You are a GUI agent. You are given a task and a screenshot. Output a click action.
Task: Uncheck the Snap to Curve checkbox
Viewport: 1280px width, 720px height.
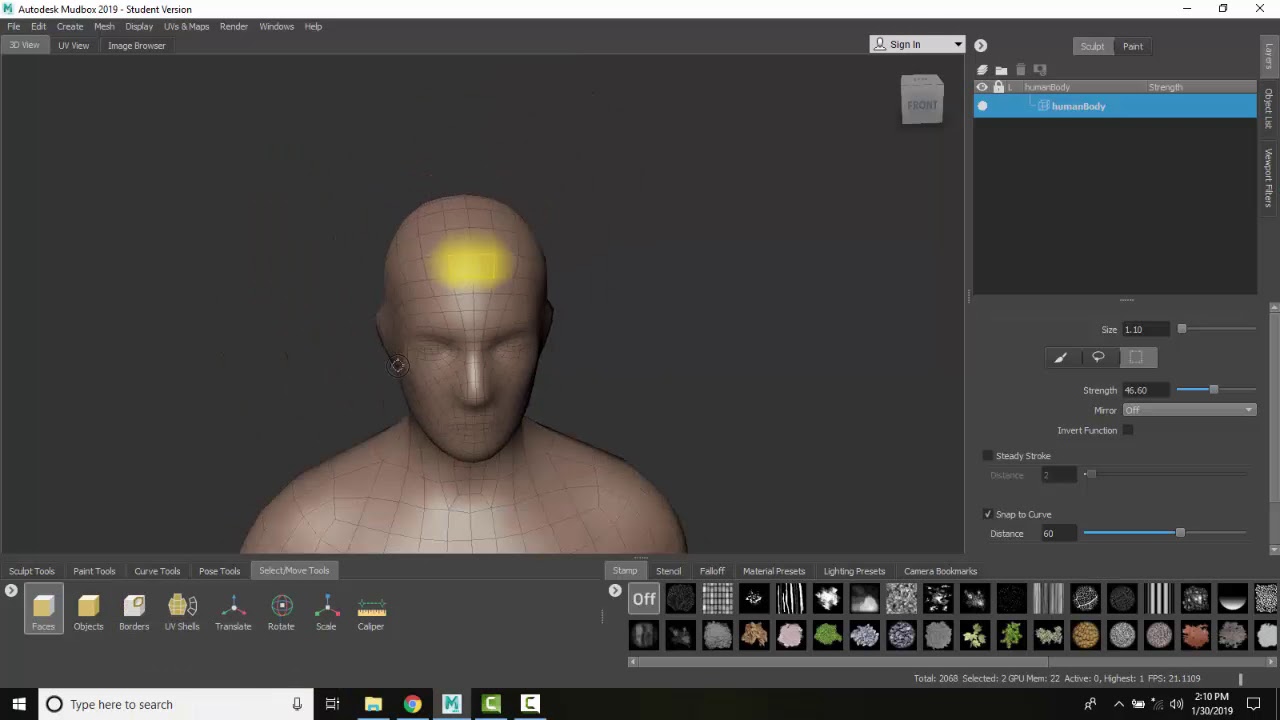988,514
